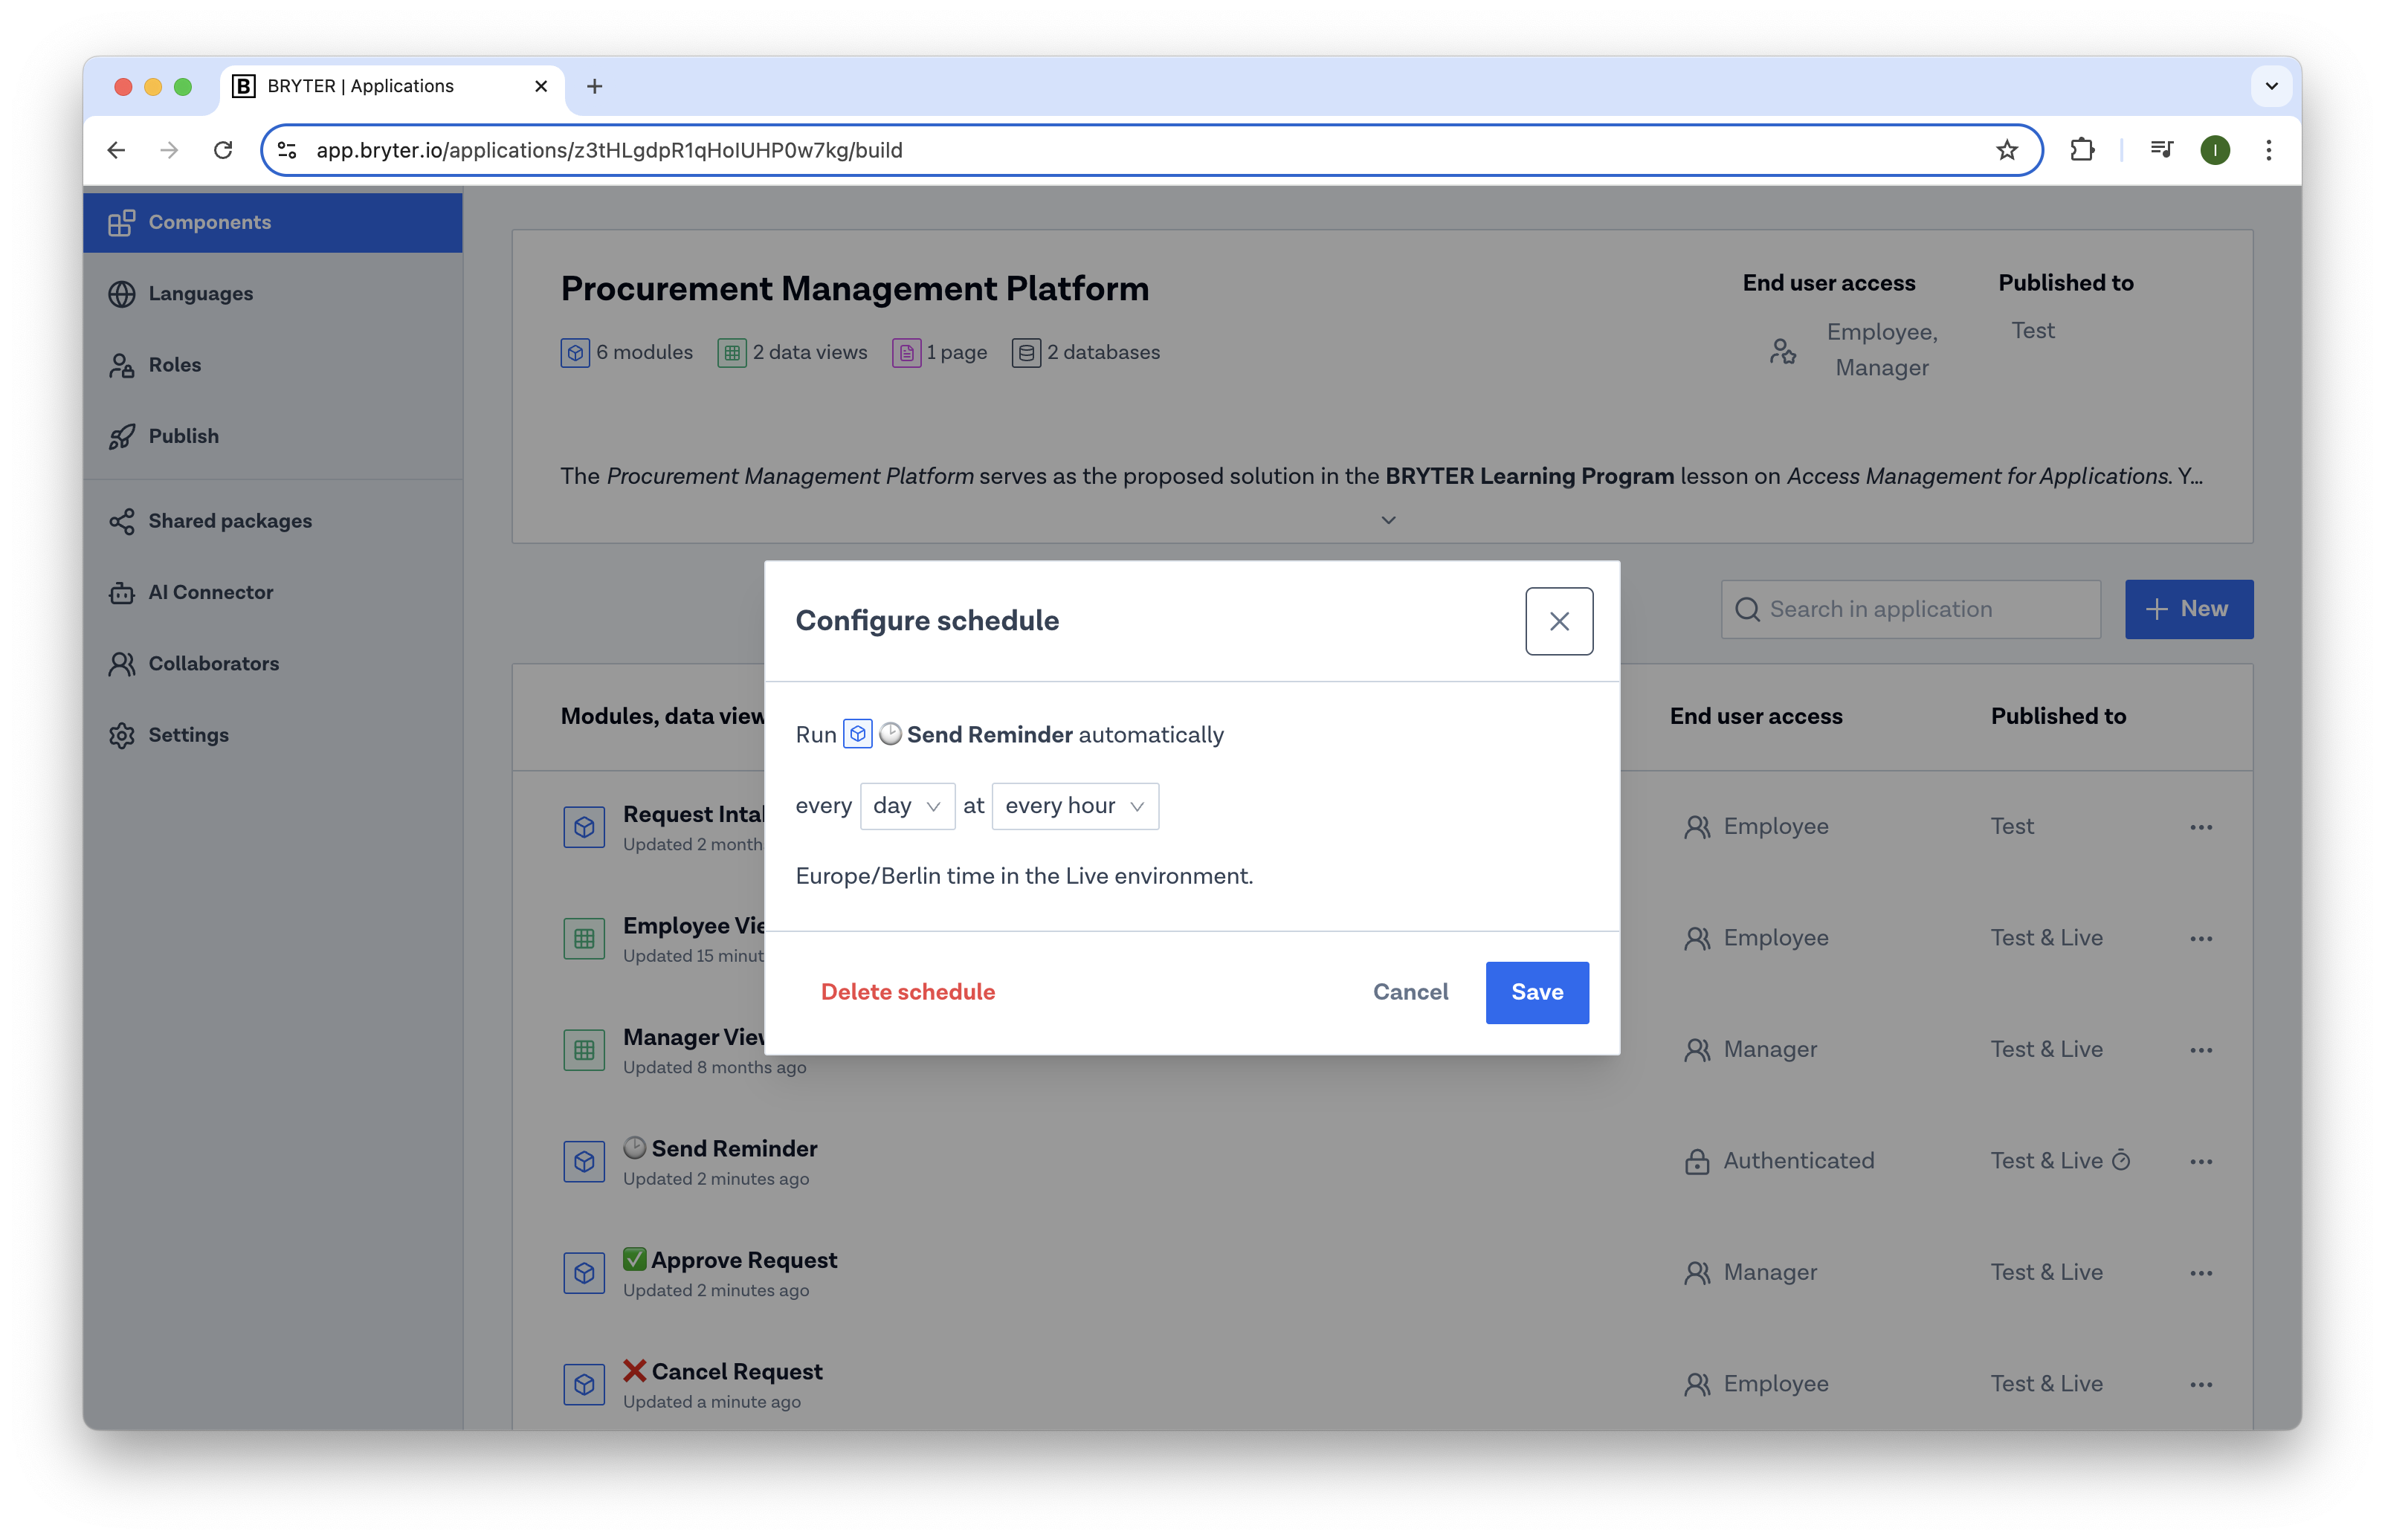Click the Publish rocket icon

click(122, 437)
